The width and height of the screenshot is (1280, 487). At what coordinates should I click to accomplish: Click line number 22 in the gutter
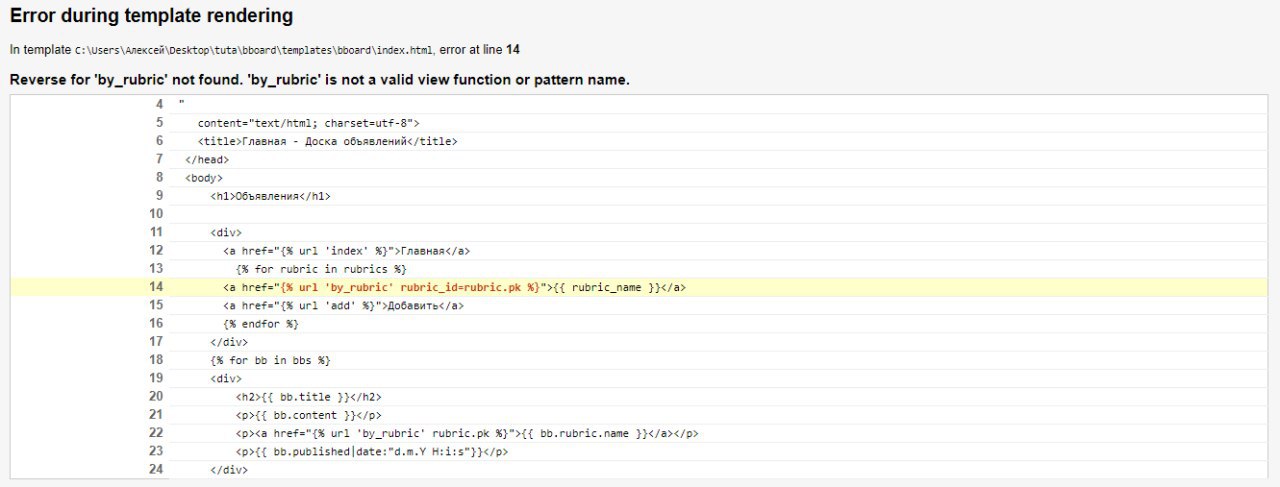156,433
